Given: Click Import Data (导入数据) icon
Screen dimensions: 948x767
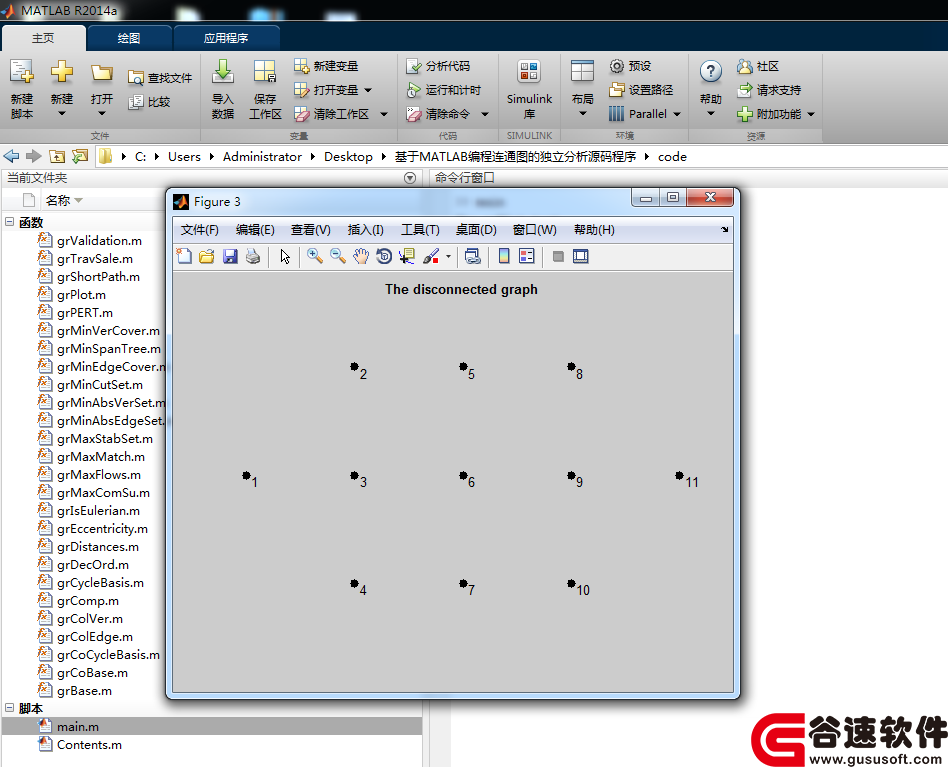Looking at the screenshot, I should (223, 71).
